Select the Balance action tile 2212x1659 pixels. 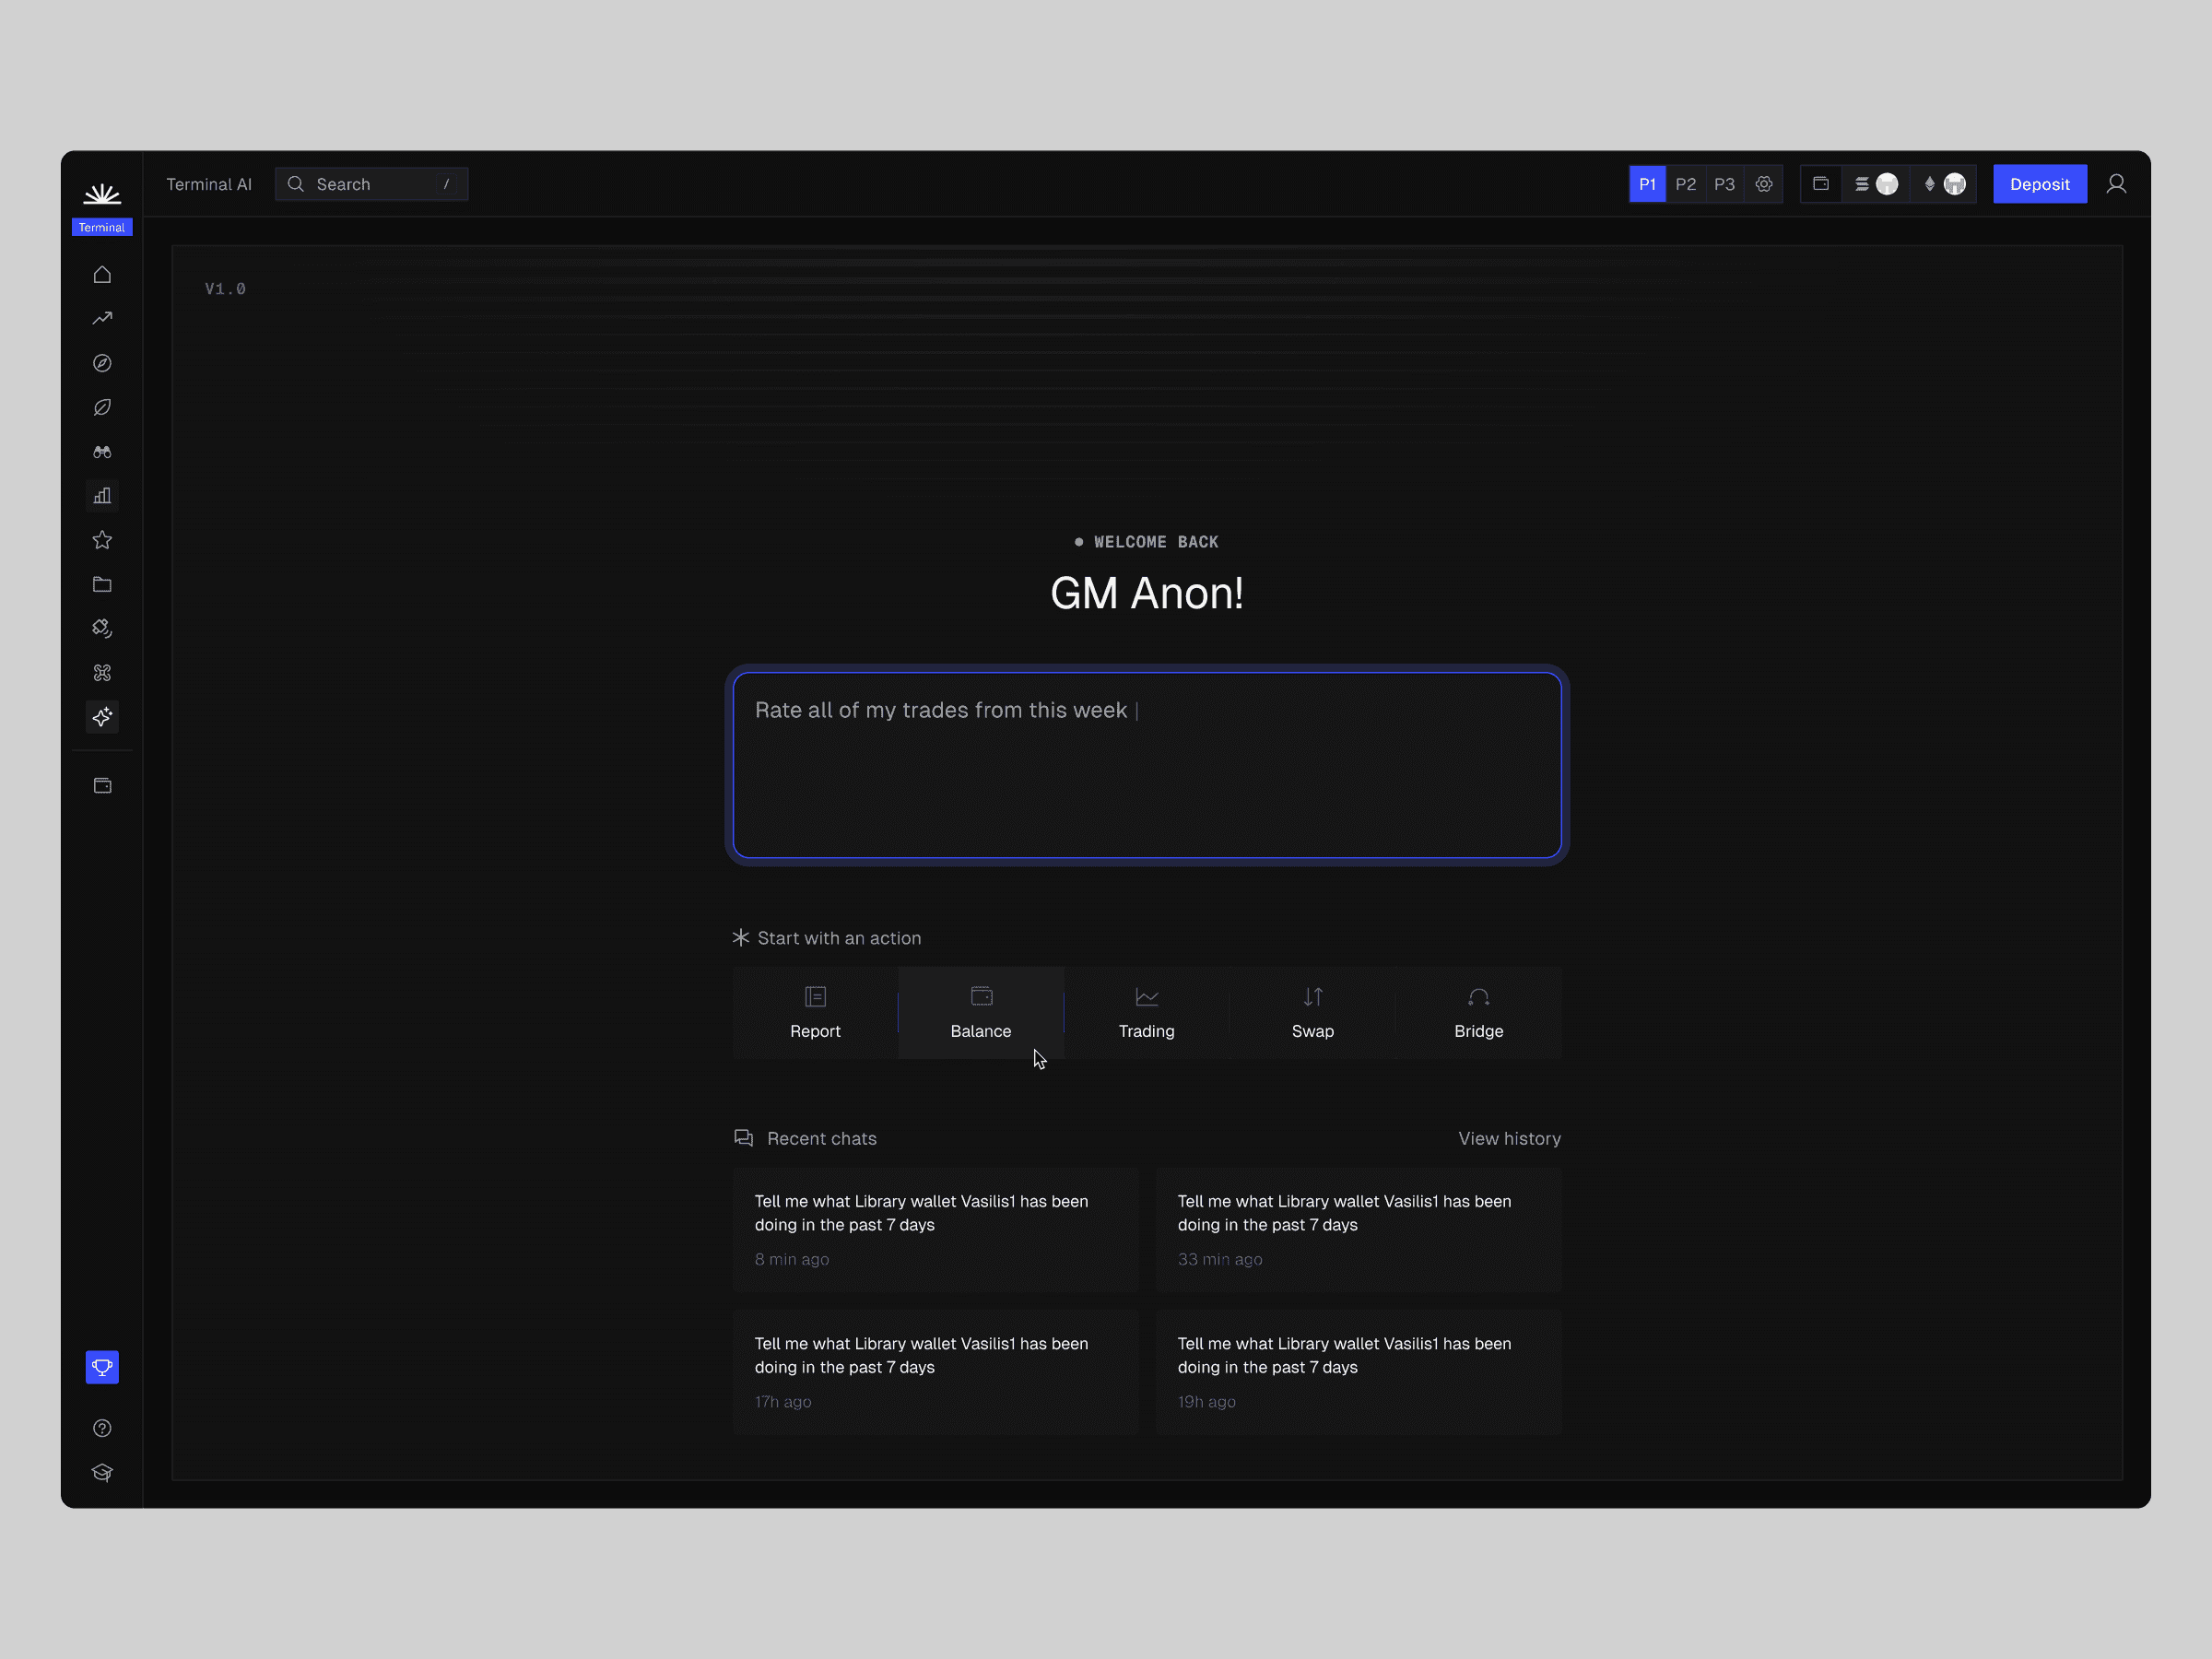[x=981, y=1012]
